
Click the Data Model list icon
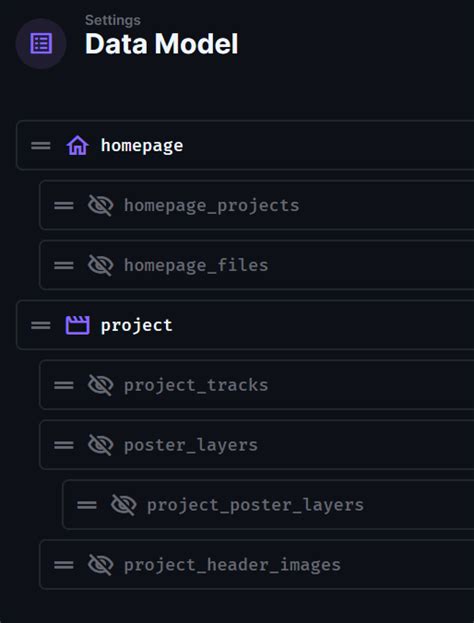pos(41,44)
